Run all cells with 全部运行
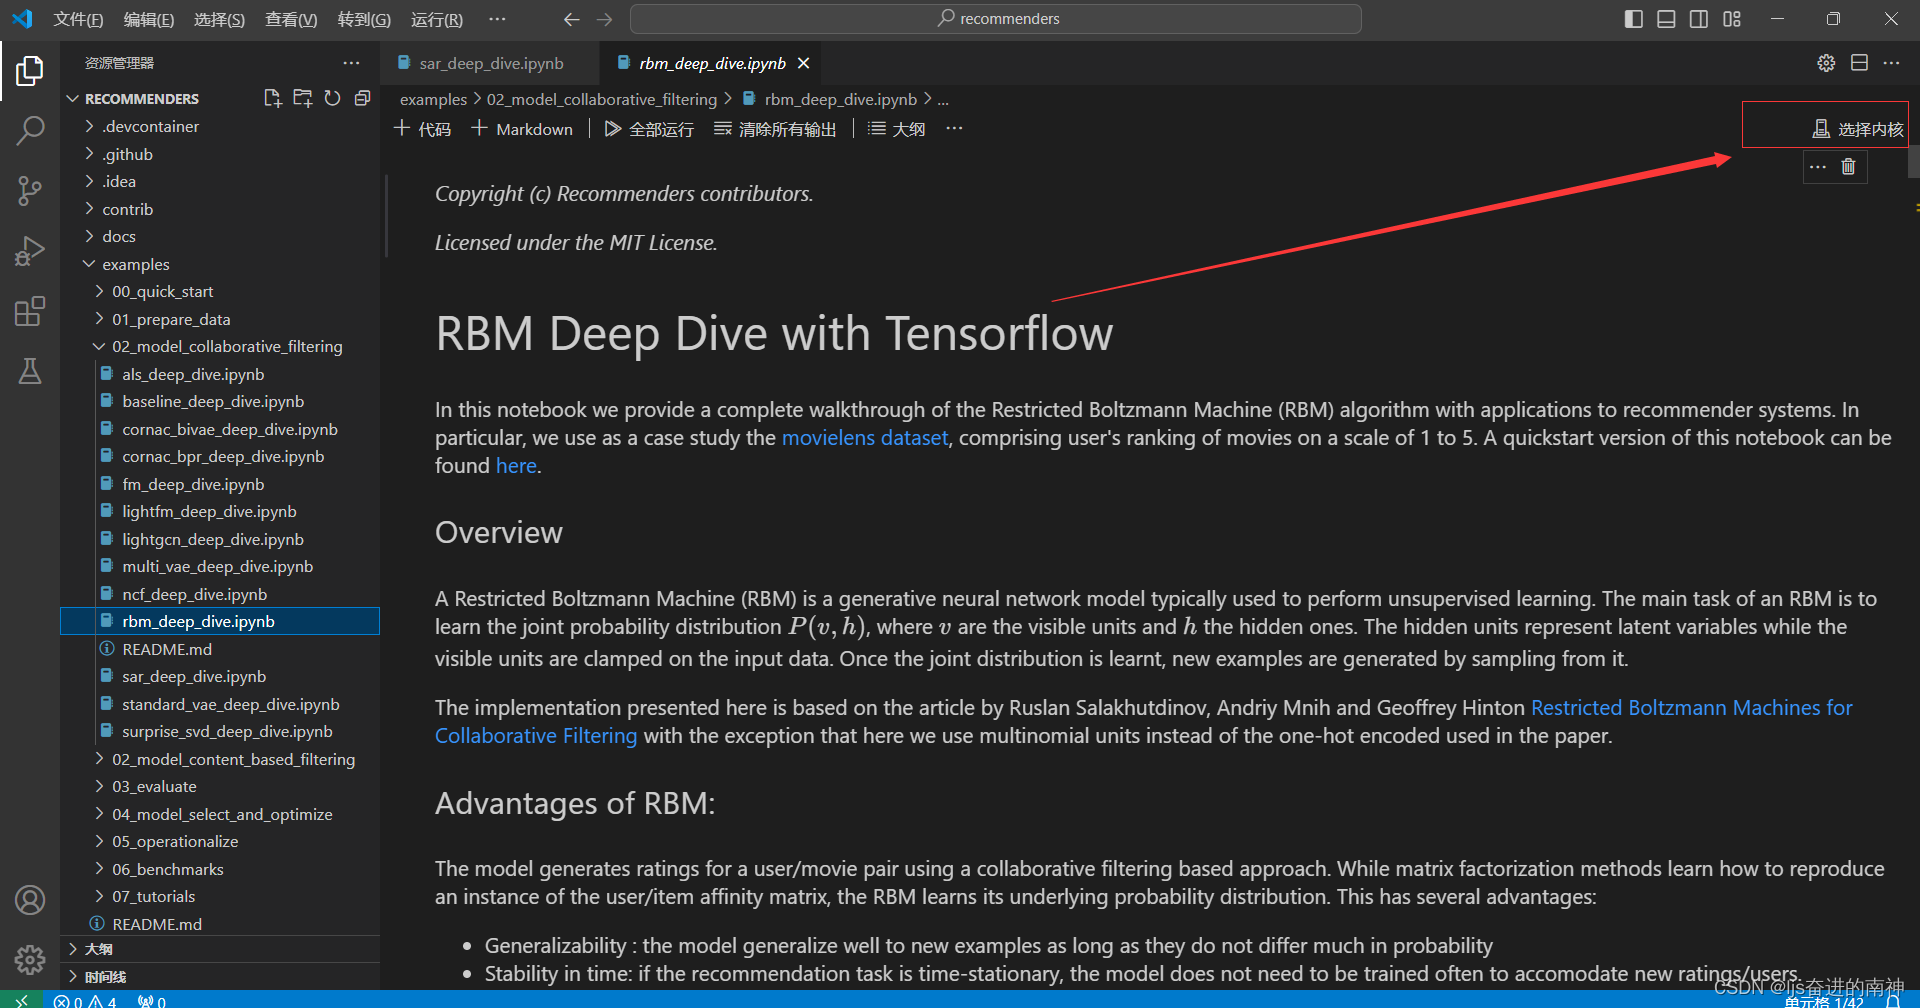This screenshot has width=1920, height=1008. pos(649,129)
